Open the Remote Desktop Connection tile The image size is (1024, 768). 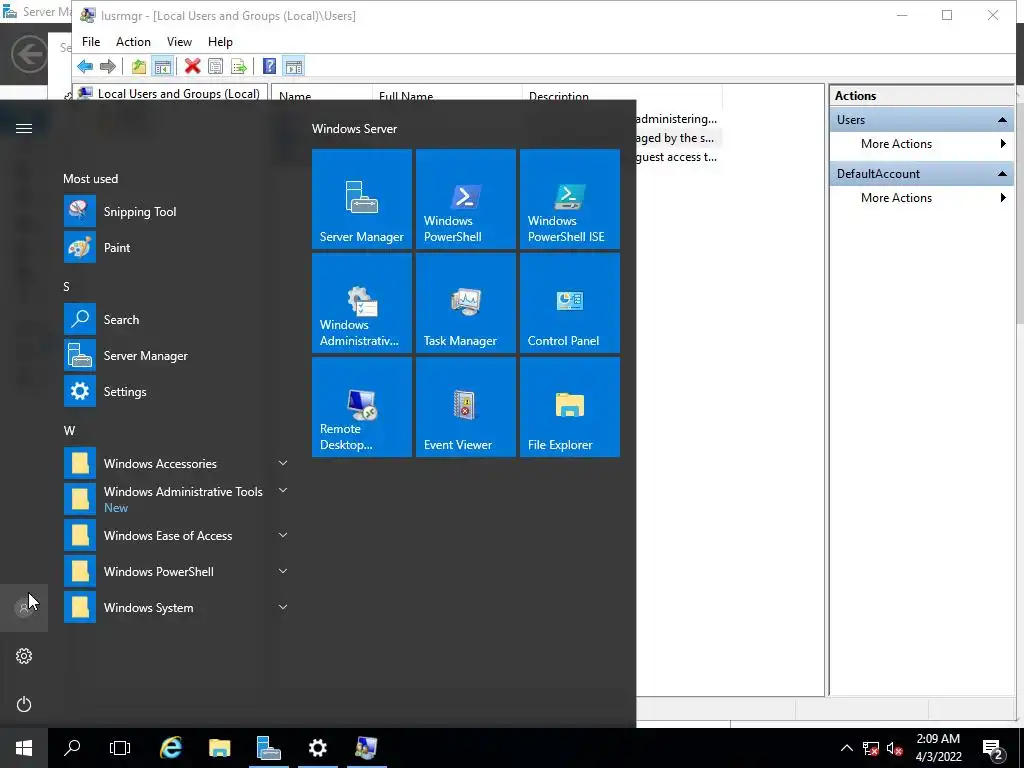click(362, 407)
